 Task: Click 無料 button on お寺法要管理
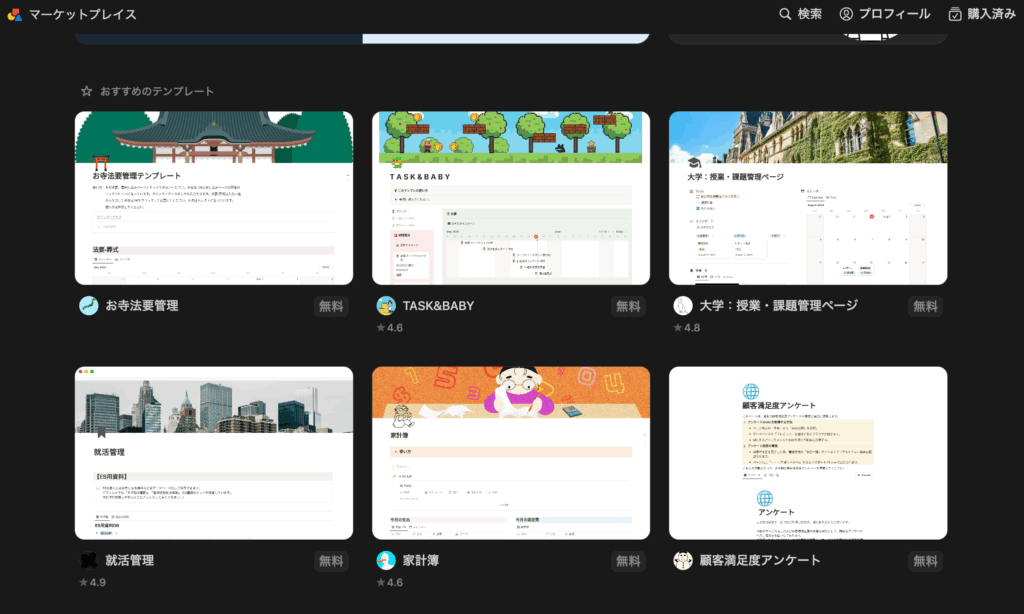331,307
